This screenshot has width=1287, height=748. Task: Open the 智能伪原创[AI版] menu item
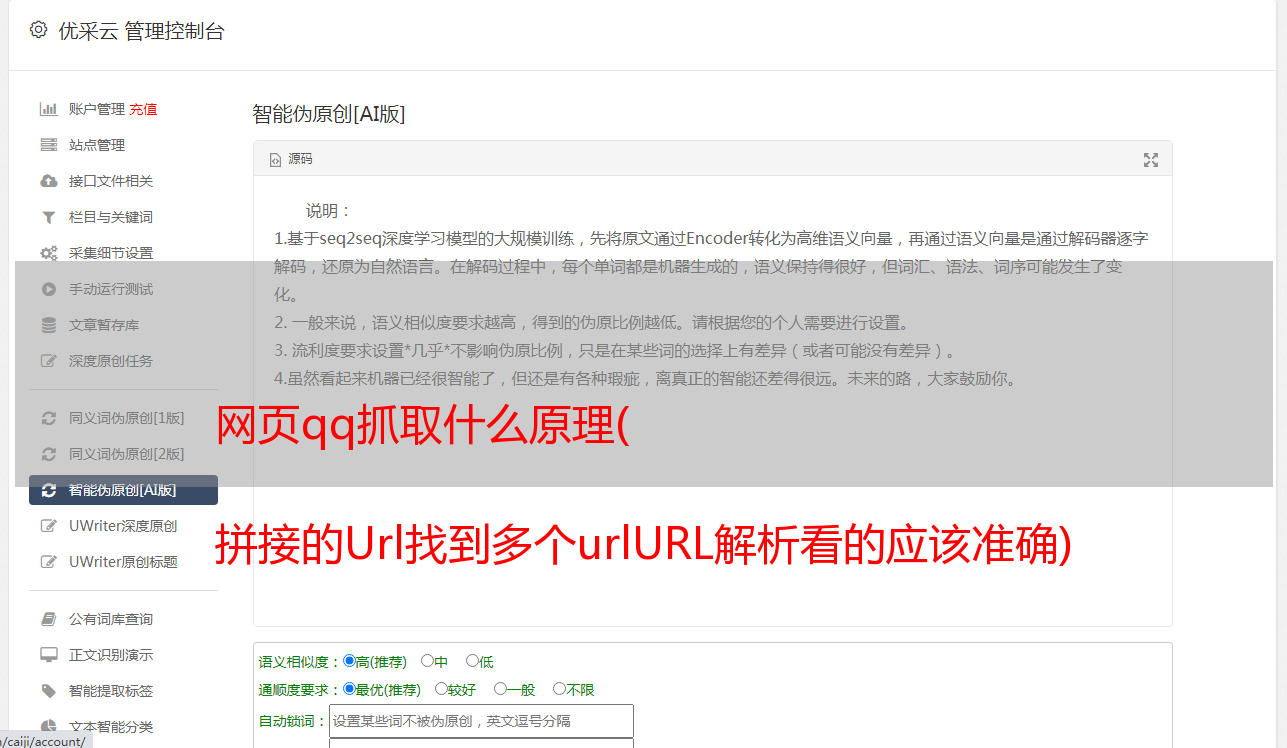click(123, 490)
